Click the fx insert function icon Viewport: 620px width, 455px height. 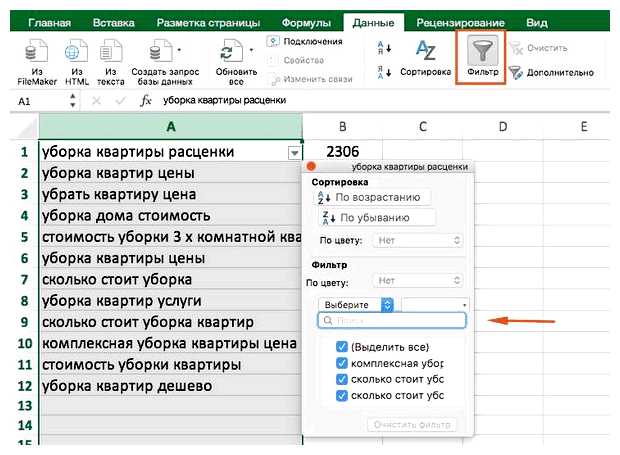(146, 101)
